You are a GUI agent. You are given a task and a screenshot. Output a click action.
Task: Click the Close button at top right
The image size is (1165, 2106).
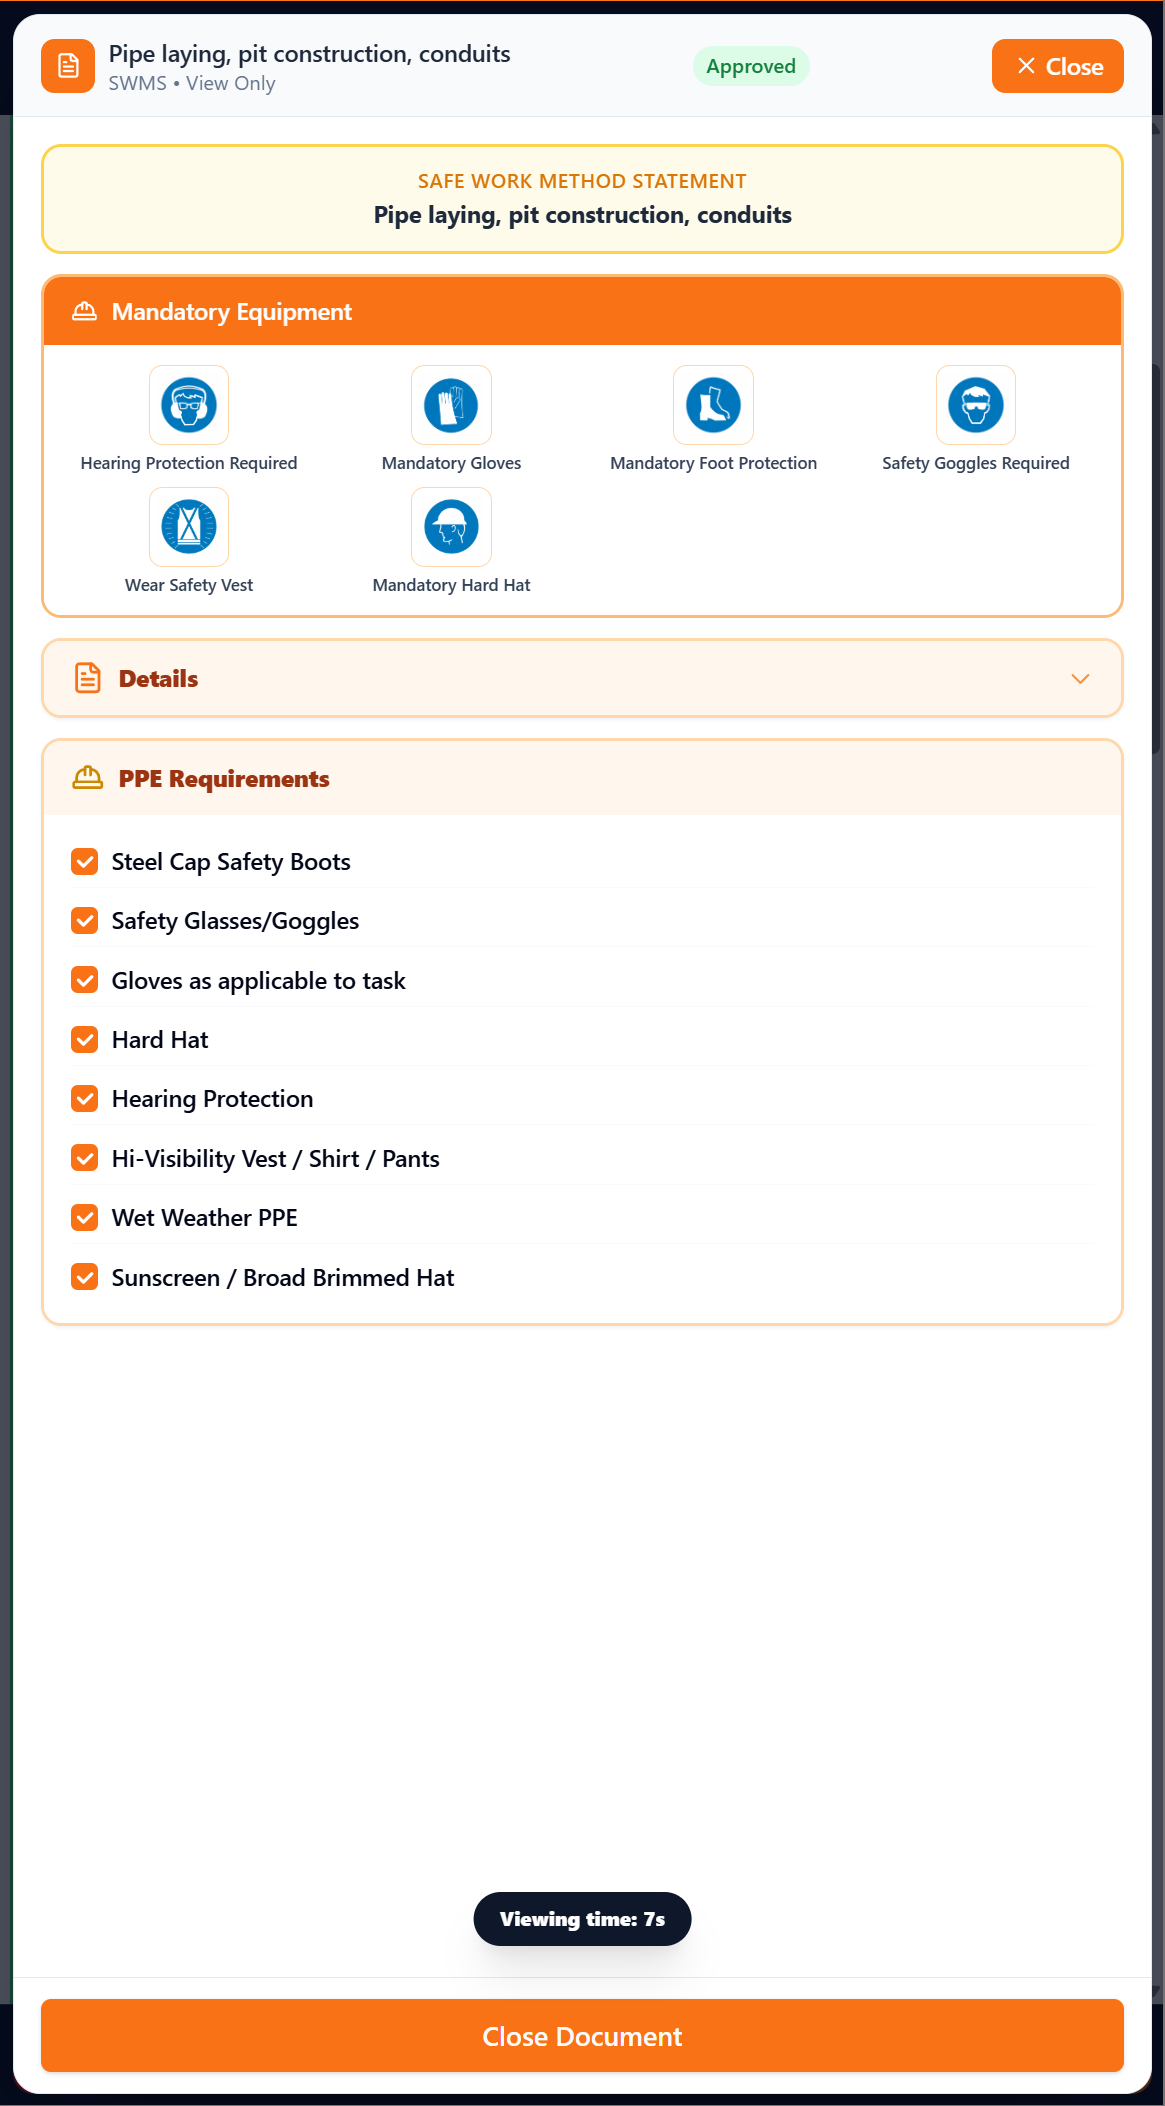(x=1058, y=66)
